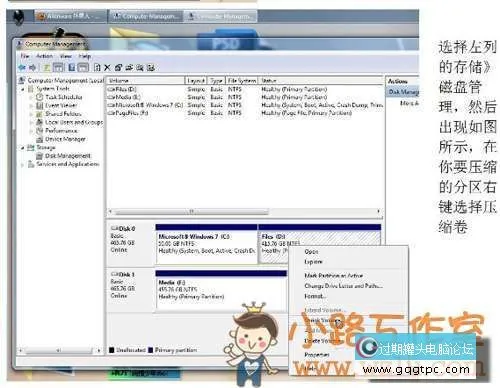The height and width of the screenshot is (388, 500).
Task: Click the Disk 1 drive icon
Action: [x=115, y=274]
